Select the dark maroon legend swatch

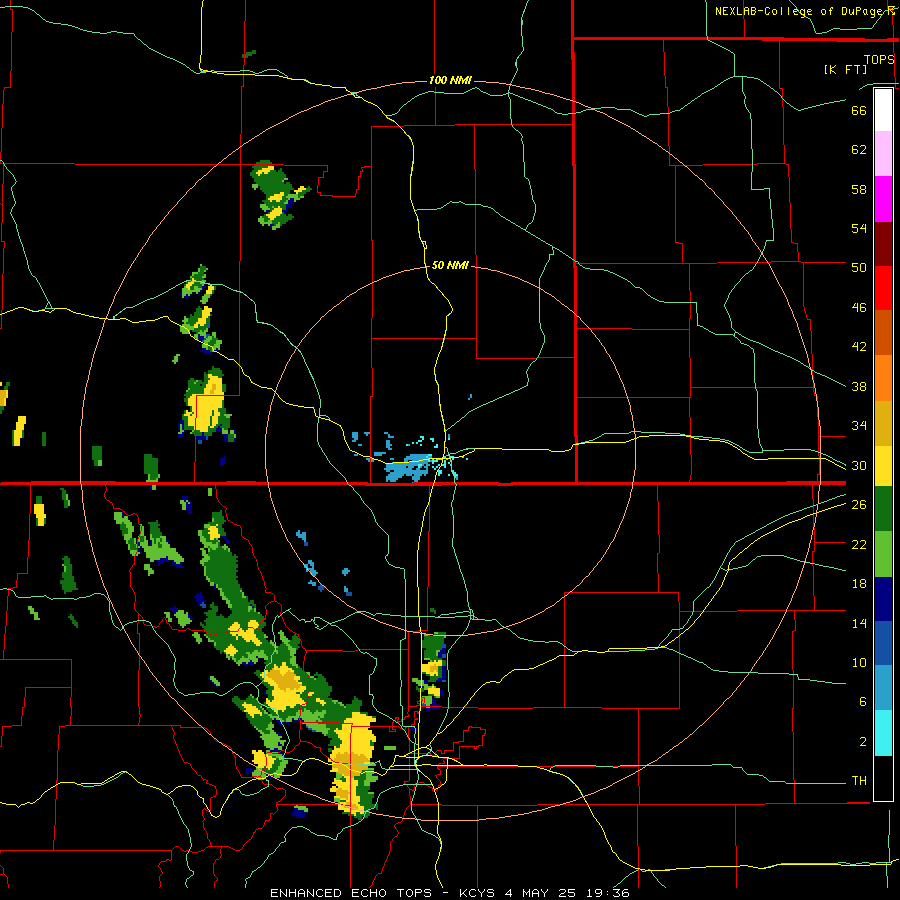click(x=883, y=243)
